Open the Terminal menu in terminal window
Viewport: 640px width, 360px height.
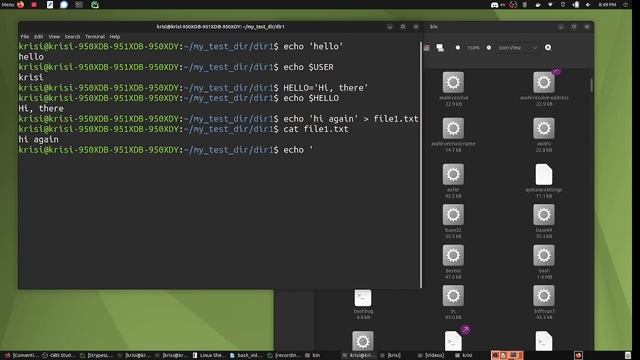[95, 36]
